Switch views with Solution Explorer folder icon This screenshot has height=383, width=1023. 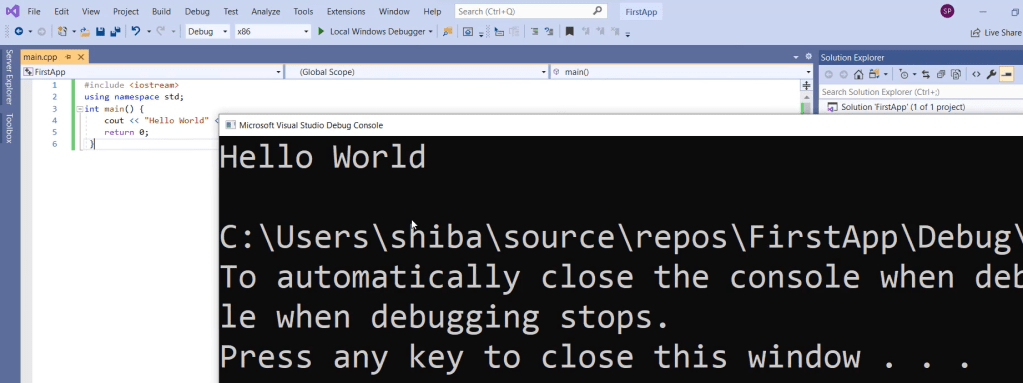tap(873, 74)
